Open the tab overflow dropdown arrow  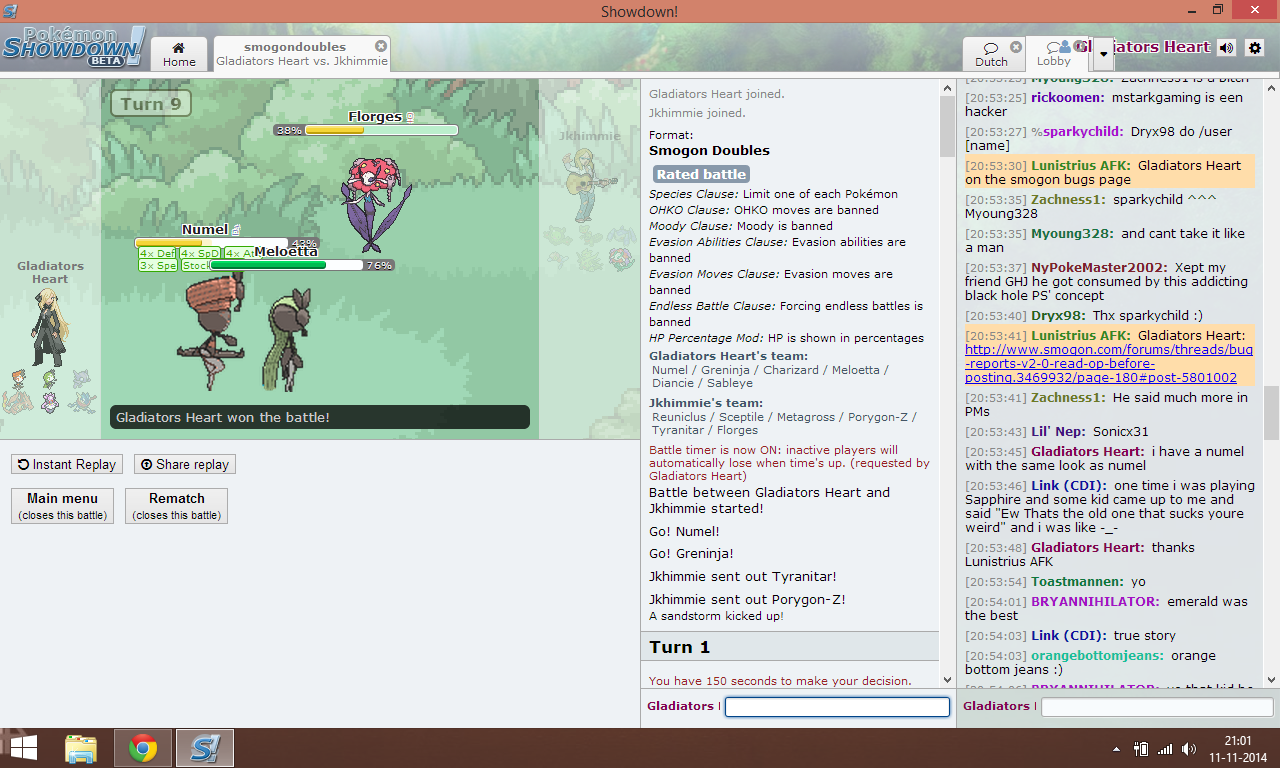point(1104,53)
